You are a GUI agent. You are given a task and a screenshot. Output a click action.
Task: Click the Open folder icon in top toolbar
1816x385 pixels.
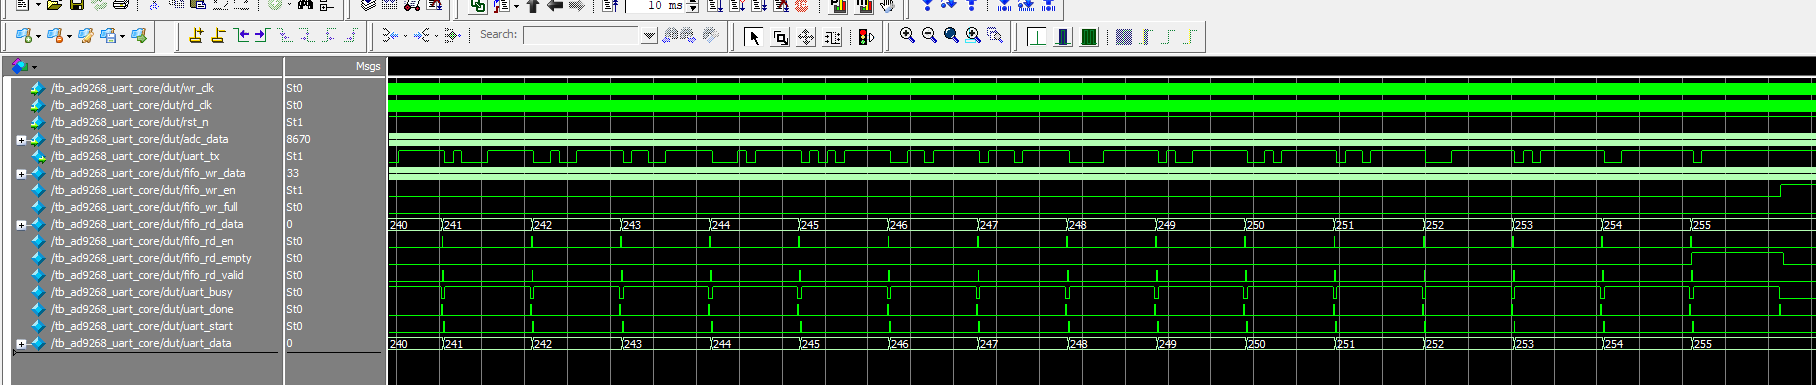pyautogui.click(x=55, y=5)
